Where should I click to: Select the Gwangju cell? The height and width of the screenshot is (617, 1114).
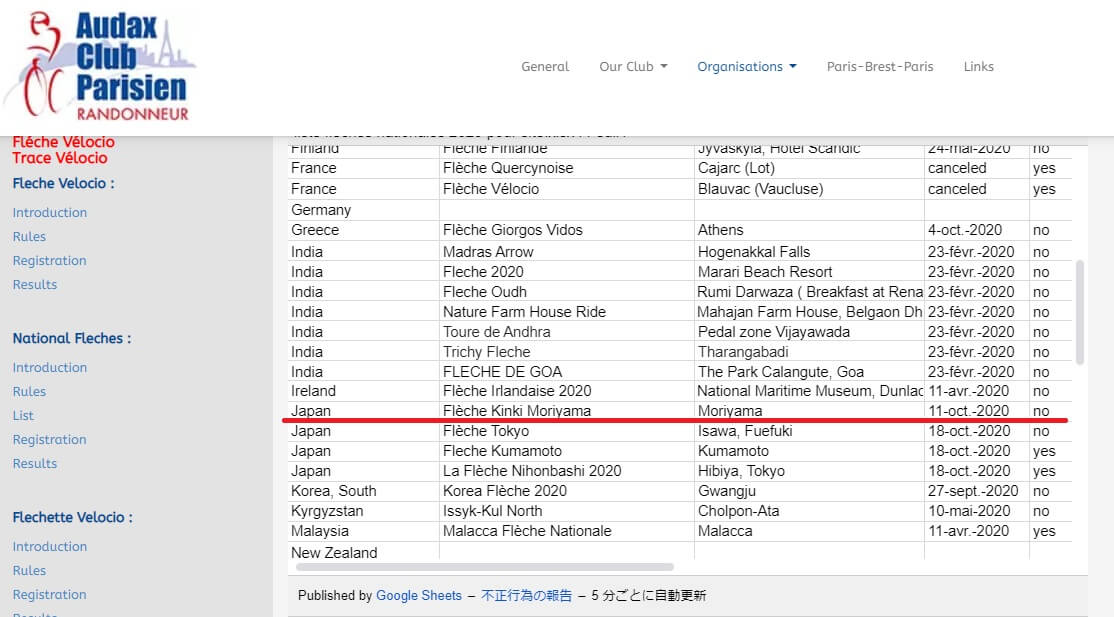[809, 490]
